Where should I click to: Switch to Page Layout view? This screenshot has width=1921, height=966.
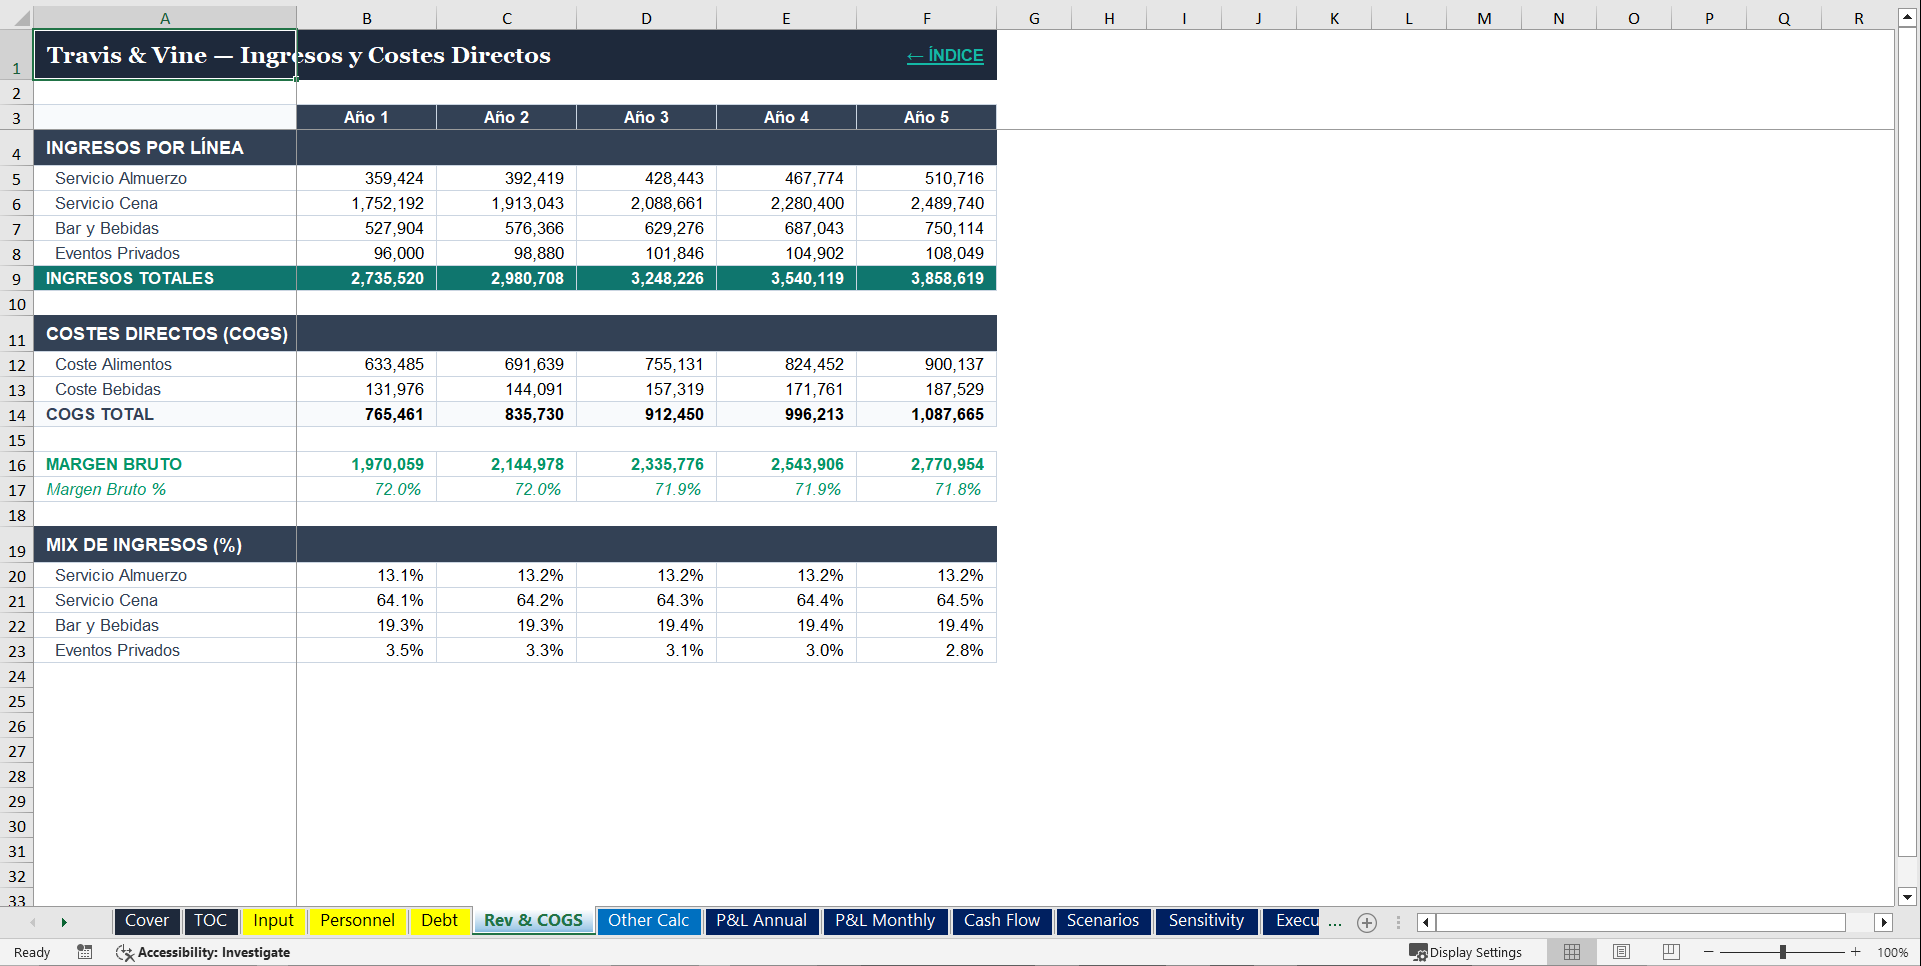1621,952
